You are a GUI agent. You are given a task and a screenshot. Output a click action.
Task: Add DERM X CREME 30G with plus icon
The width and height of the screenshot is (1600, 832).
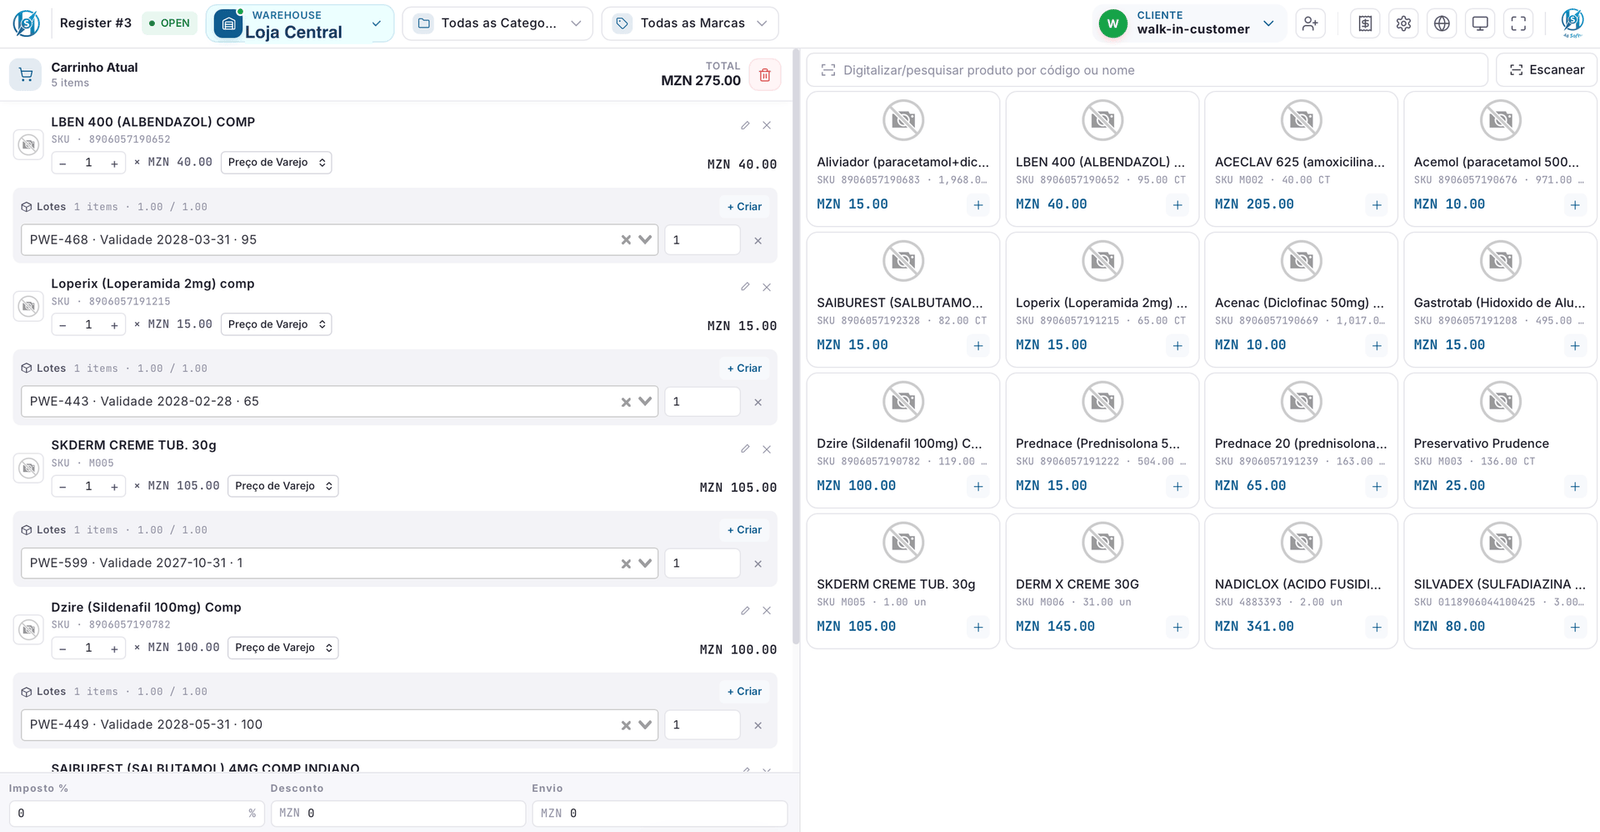point(1178,628)
